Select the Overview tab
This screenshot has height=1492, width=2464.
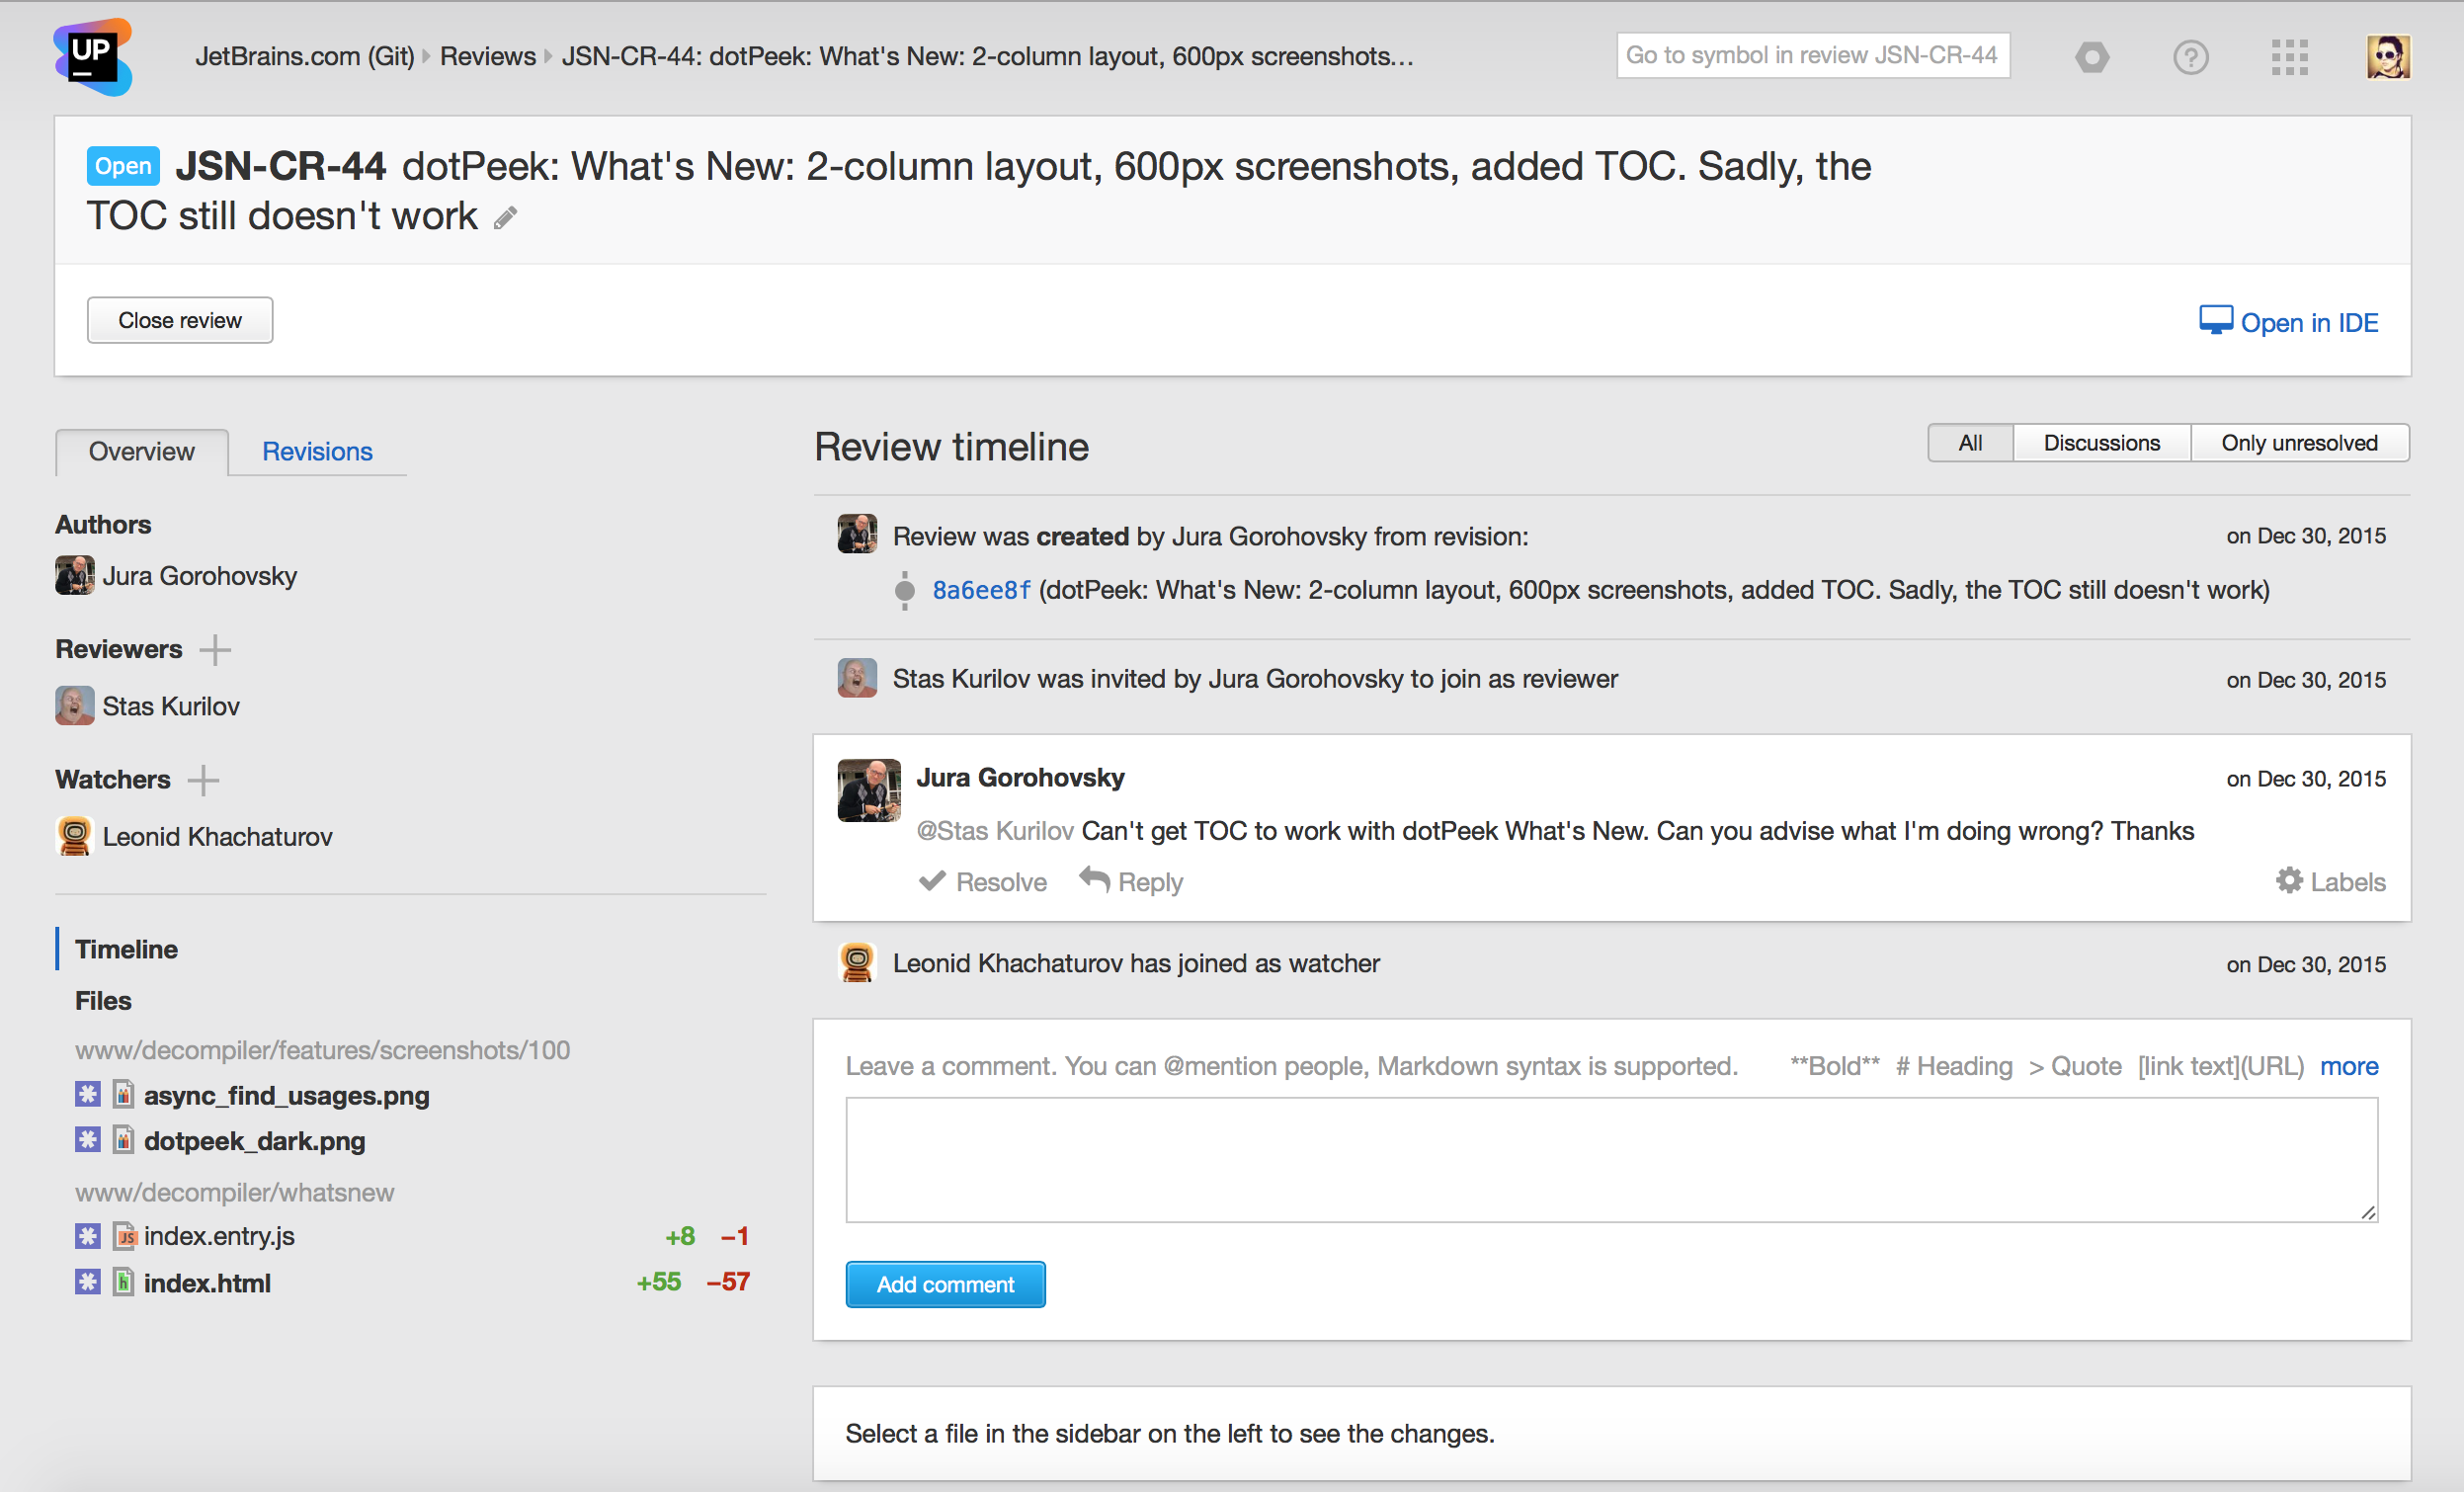click(142, 452)
